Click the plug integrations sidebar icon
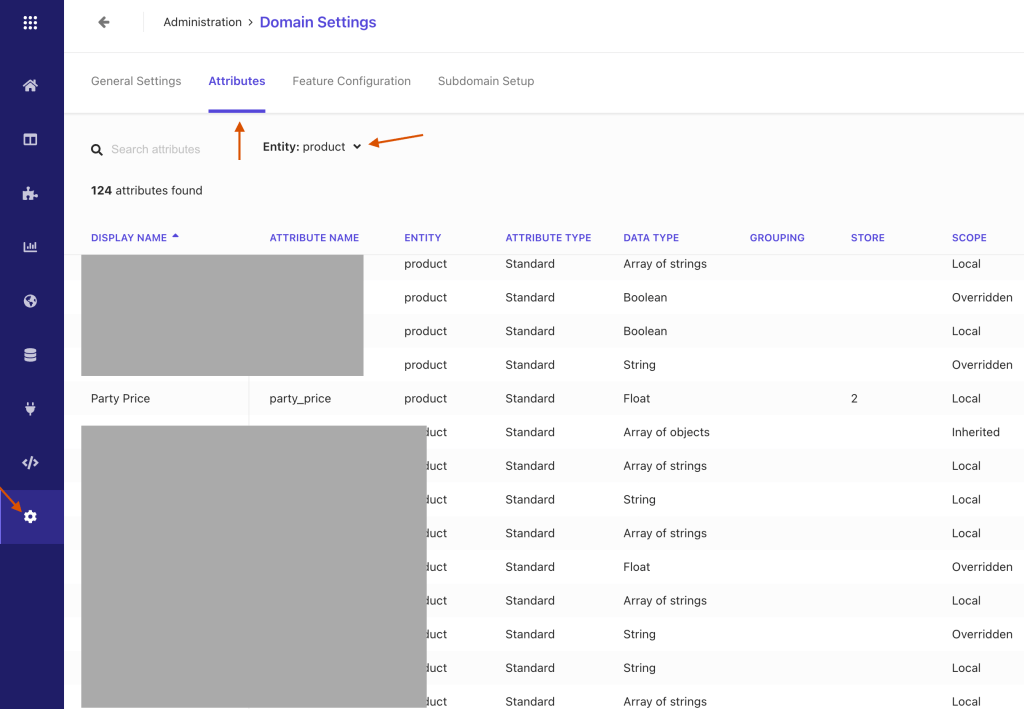The image size is (1024, 709). (x=30, y=409)
